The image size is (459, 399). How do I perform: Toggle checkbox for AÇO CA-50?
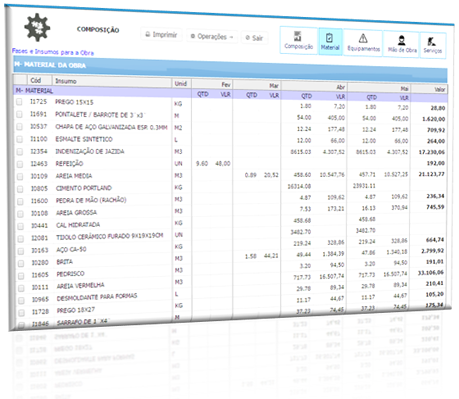tap(20, 251)
